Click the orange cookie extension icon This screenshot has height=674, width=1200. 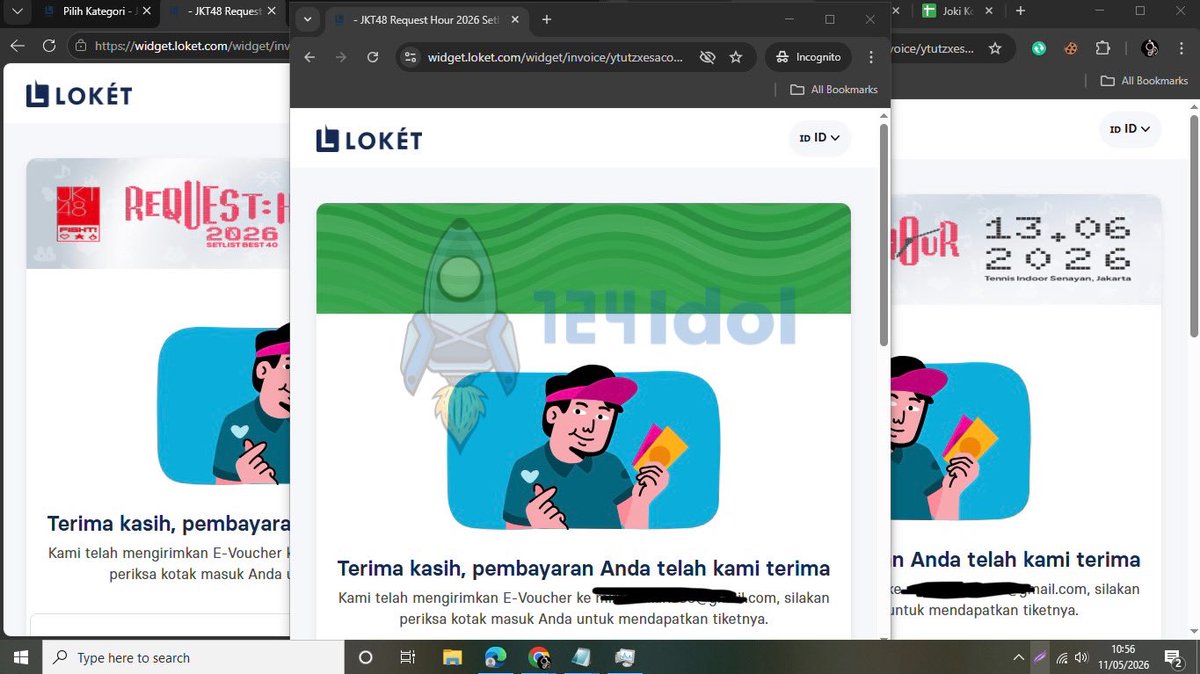tap(1071, 47)
